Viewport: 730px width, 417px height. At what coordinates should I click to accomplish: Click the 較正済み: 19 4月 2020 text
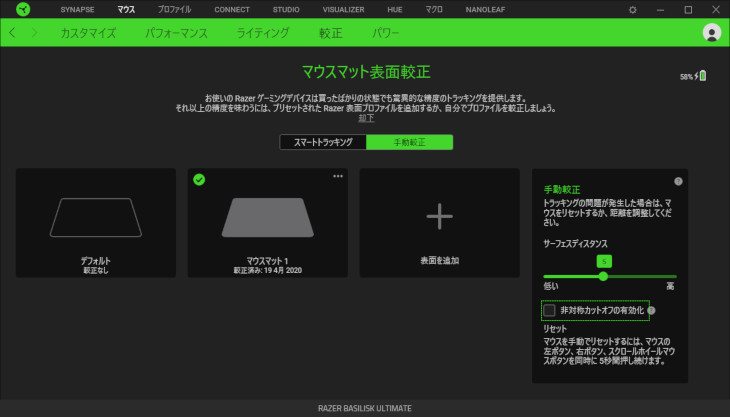[x=268, y=270]
